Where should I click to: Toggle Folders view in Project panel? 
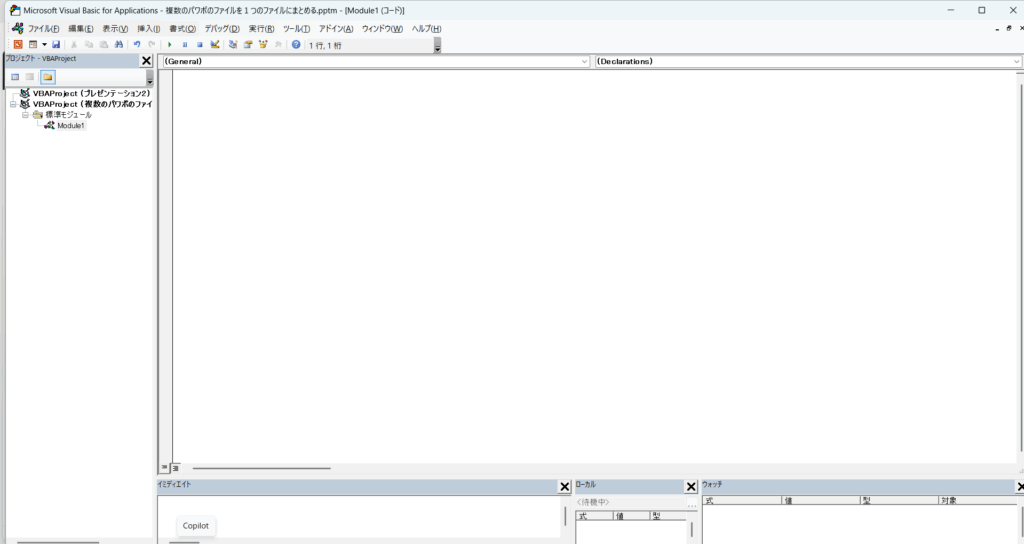coord(47,76)
